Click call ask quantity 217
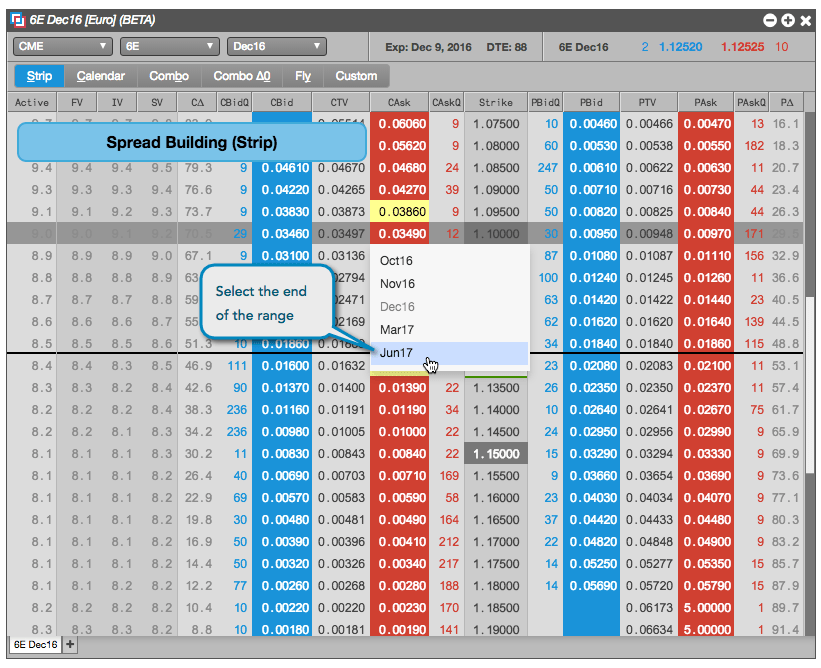 tap(449, 564)
